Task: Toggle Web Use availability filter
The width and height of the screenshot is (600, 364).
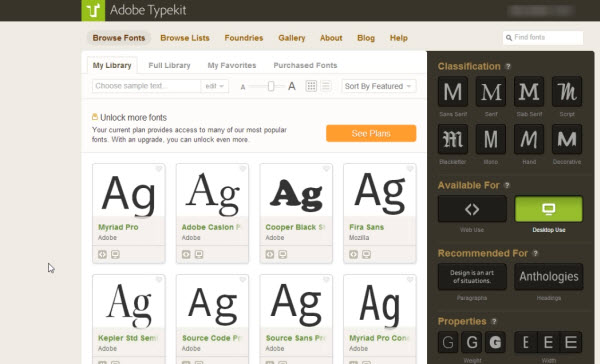Action: pos(472,209)
